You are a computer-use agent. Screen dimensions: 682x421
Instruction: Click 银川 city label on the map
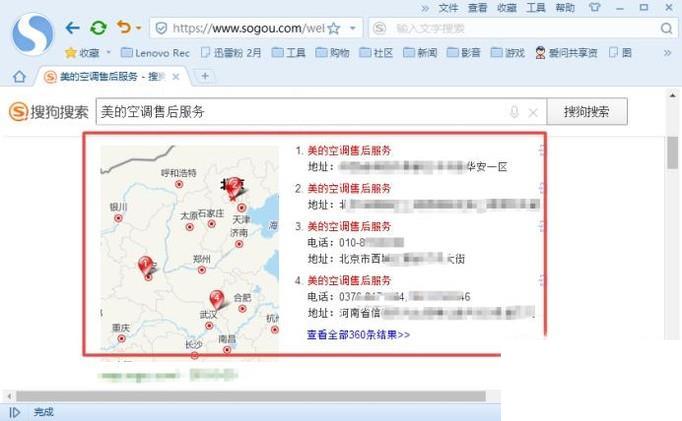pyautogui.click(x=118, y=207)
